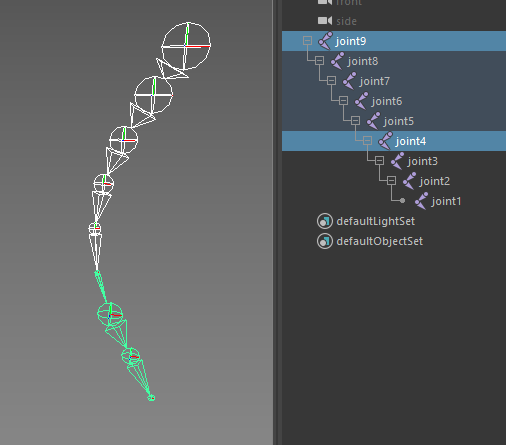The image size is (506, 445).
Task: Click the defaultLightSet set icon
Action: point(325,221)
